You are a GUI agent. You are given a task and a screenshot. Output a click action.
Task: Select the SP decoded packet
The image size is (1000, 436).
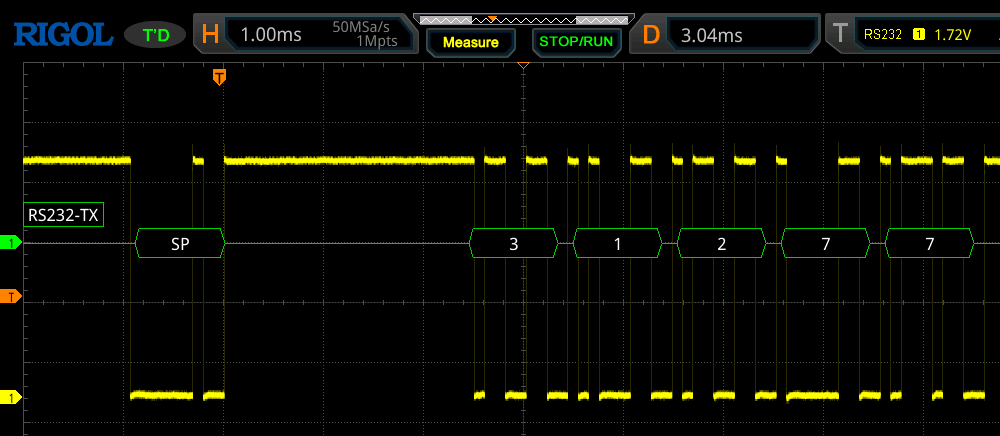(x=180, y=243)
